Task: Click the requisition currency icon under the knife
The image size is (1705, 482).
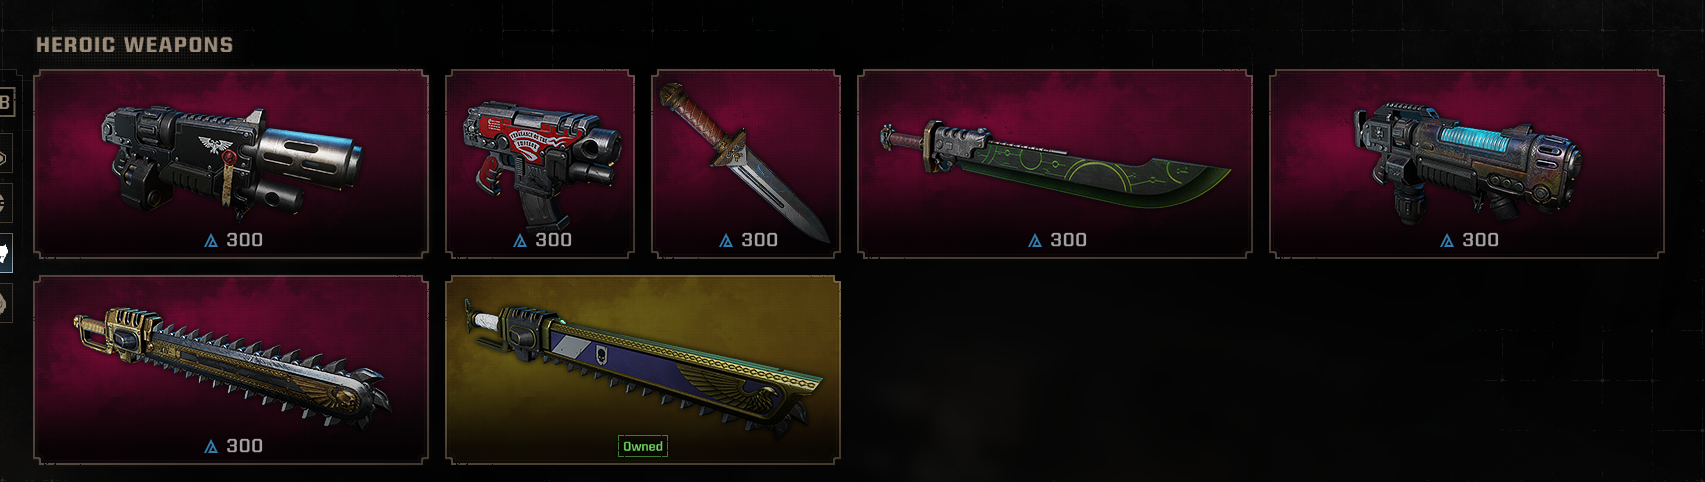Action: click(x=727, y=241)
